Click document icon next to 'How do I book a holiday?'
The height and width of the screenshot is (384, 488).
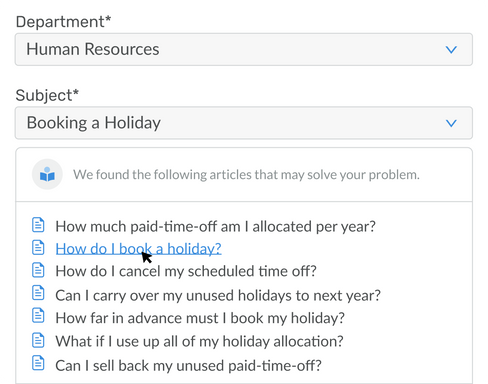tap(38, 248)
